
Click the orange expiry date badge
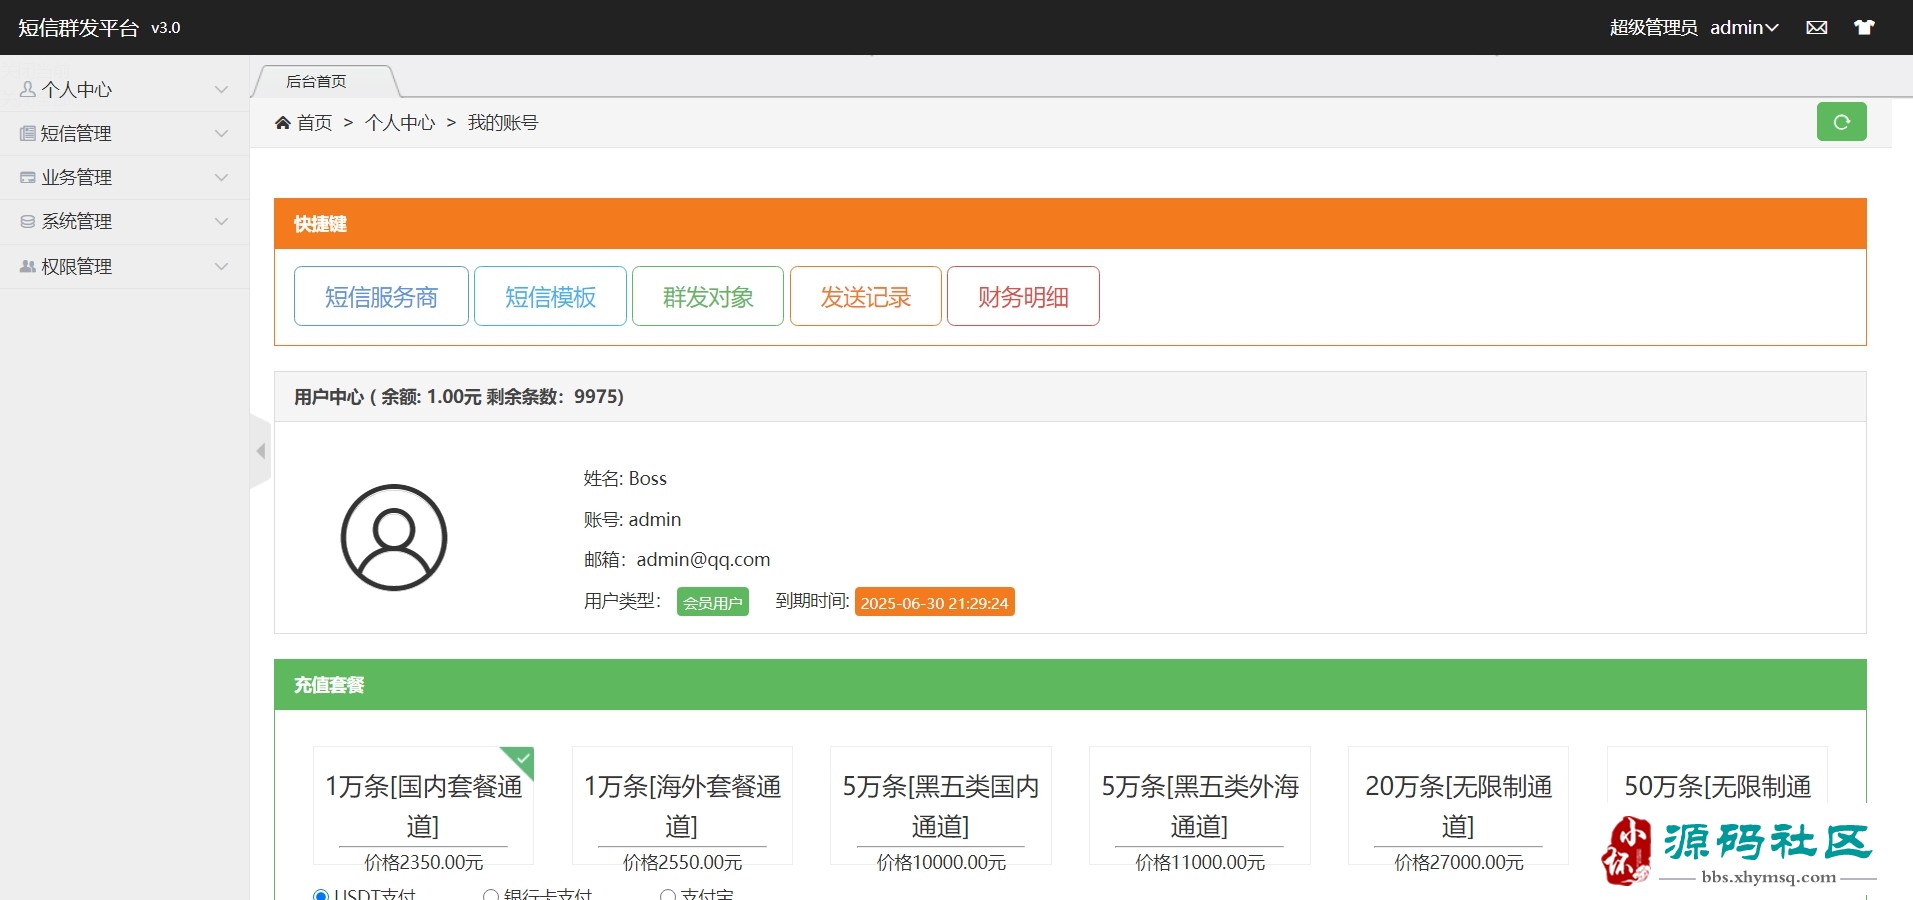pyautogui.click(x=934, y=603)
